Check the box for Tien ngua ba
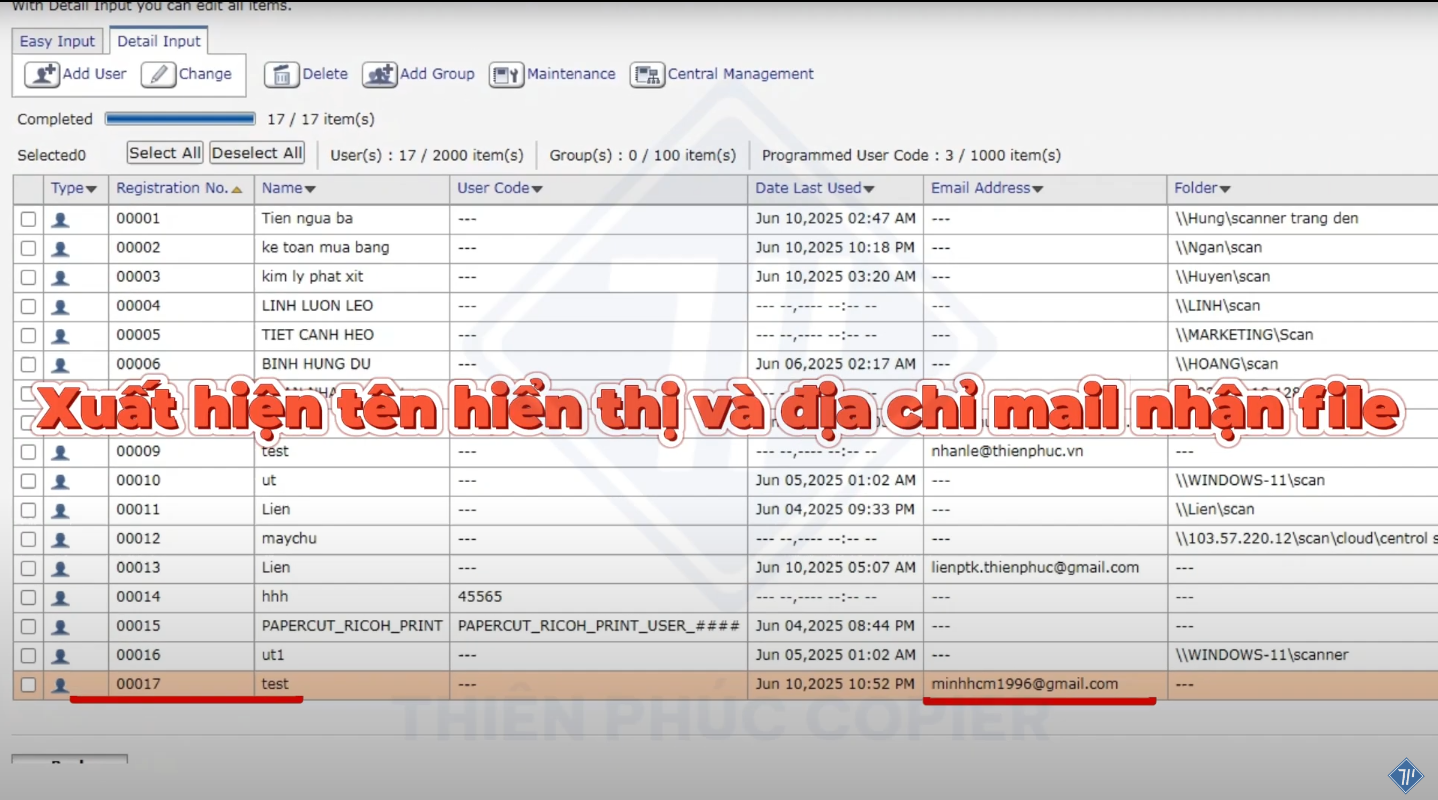The height and width of the screenshot is (800, 1438). point(28,219)
